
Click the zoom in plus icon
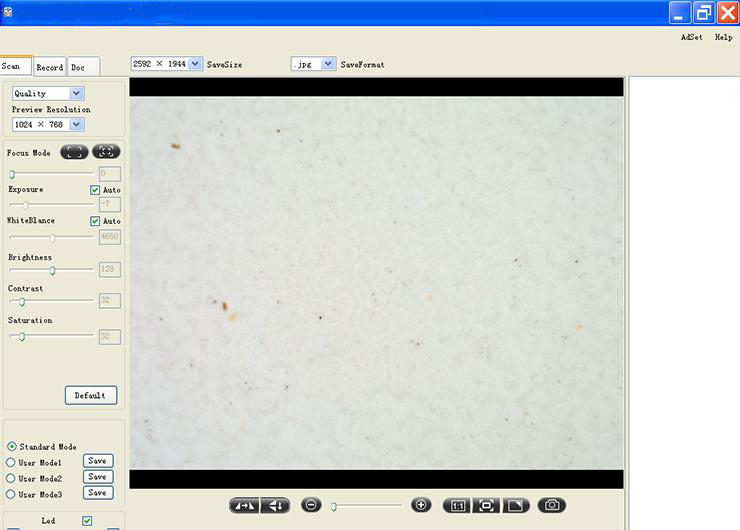(421, 505)
